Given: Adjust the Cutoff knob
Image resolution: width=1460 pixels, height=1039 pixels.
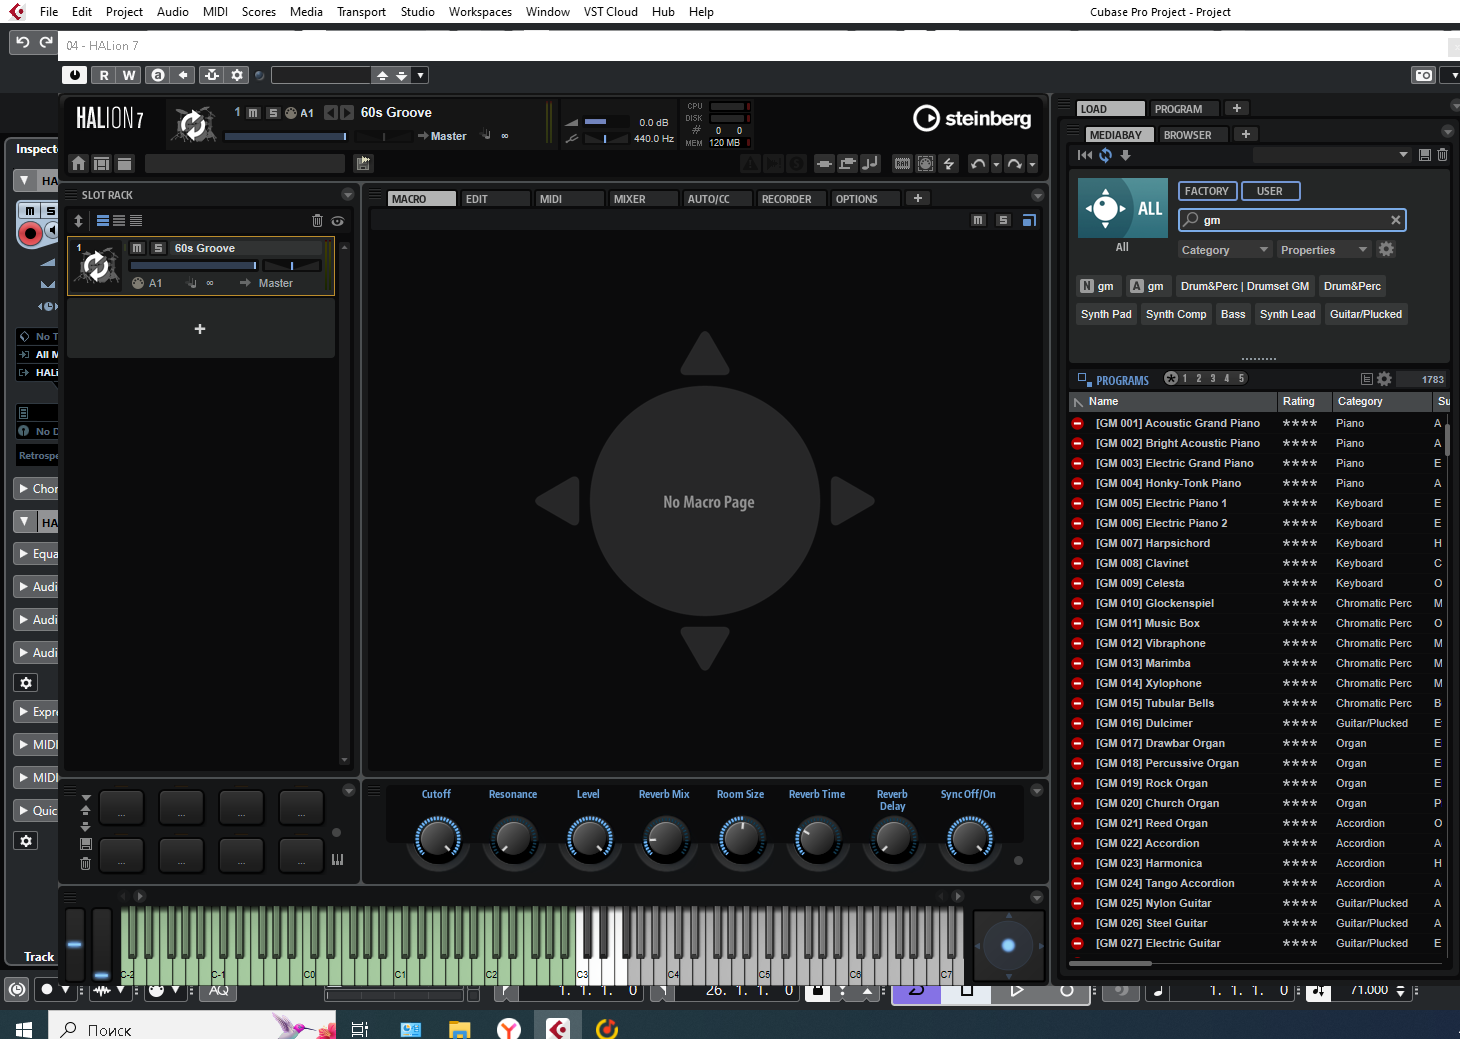Looking at the screenshot, I should point(437,839).
